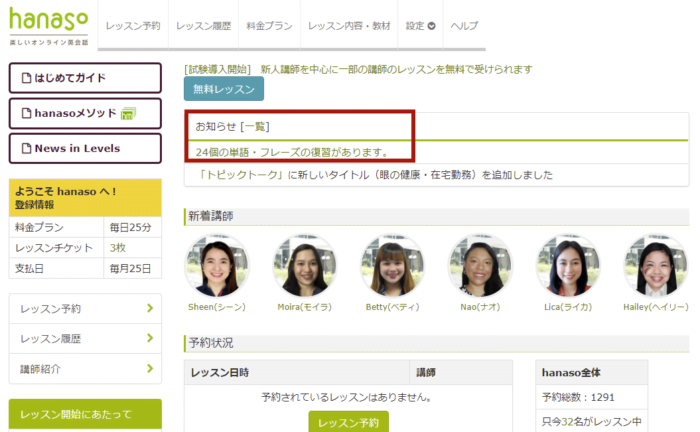700x432 pixels.
Task: Click the Hailey(ヘイリー) name link
Action: coord(656,307)
